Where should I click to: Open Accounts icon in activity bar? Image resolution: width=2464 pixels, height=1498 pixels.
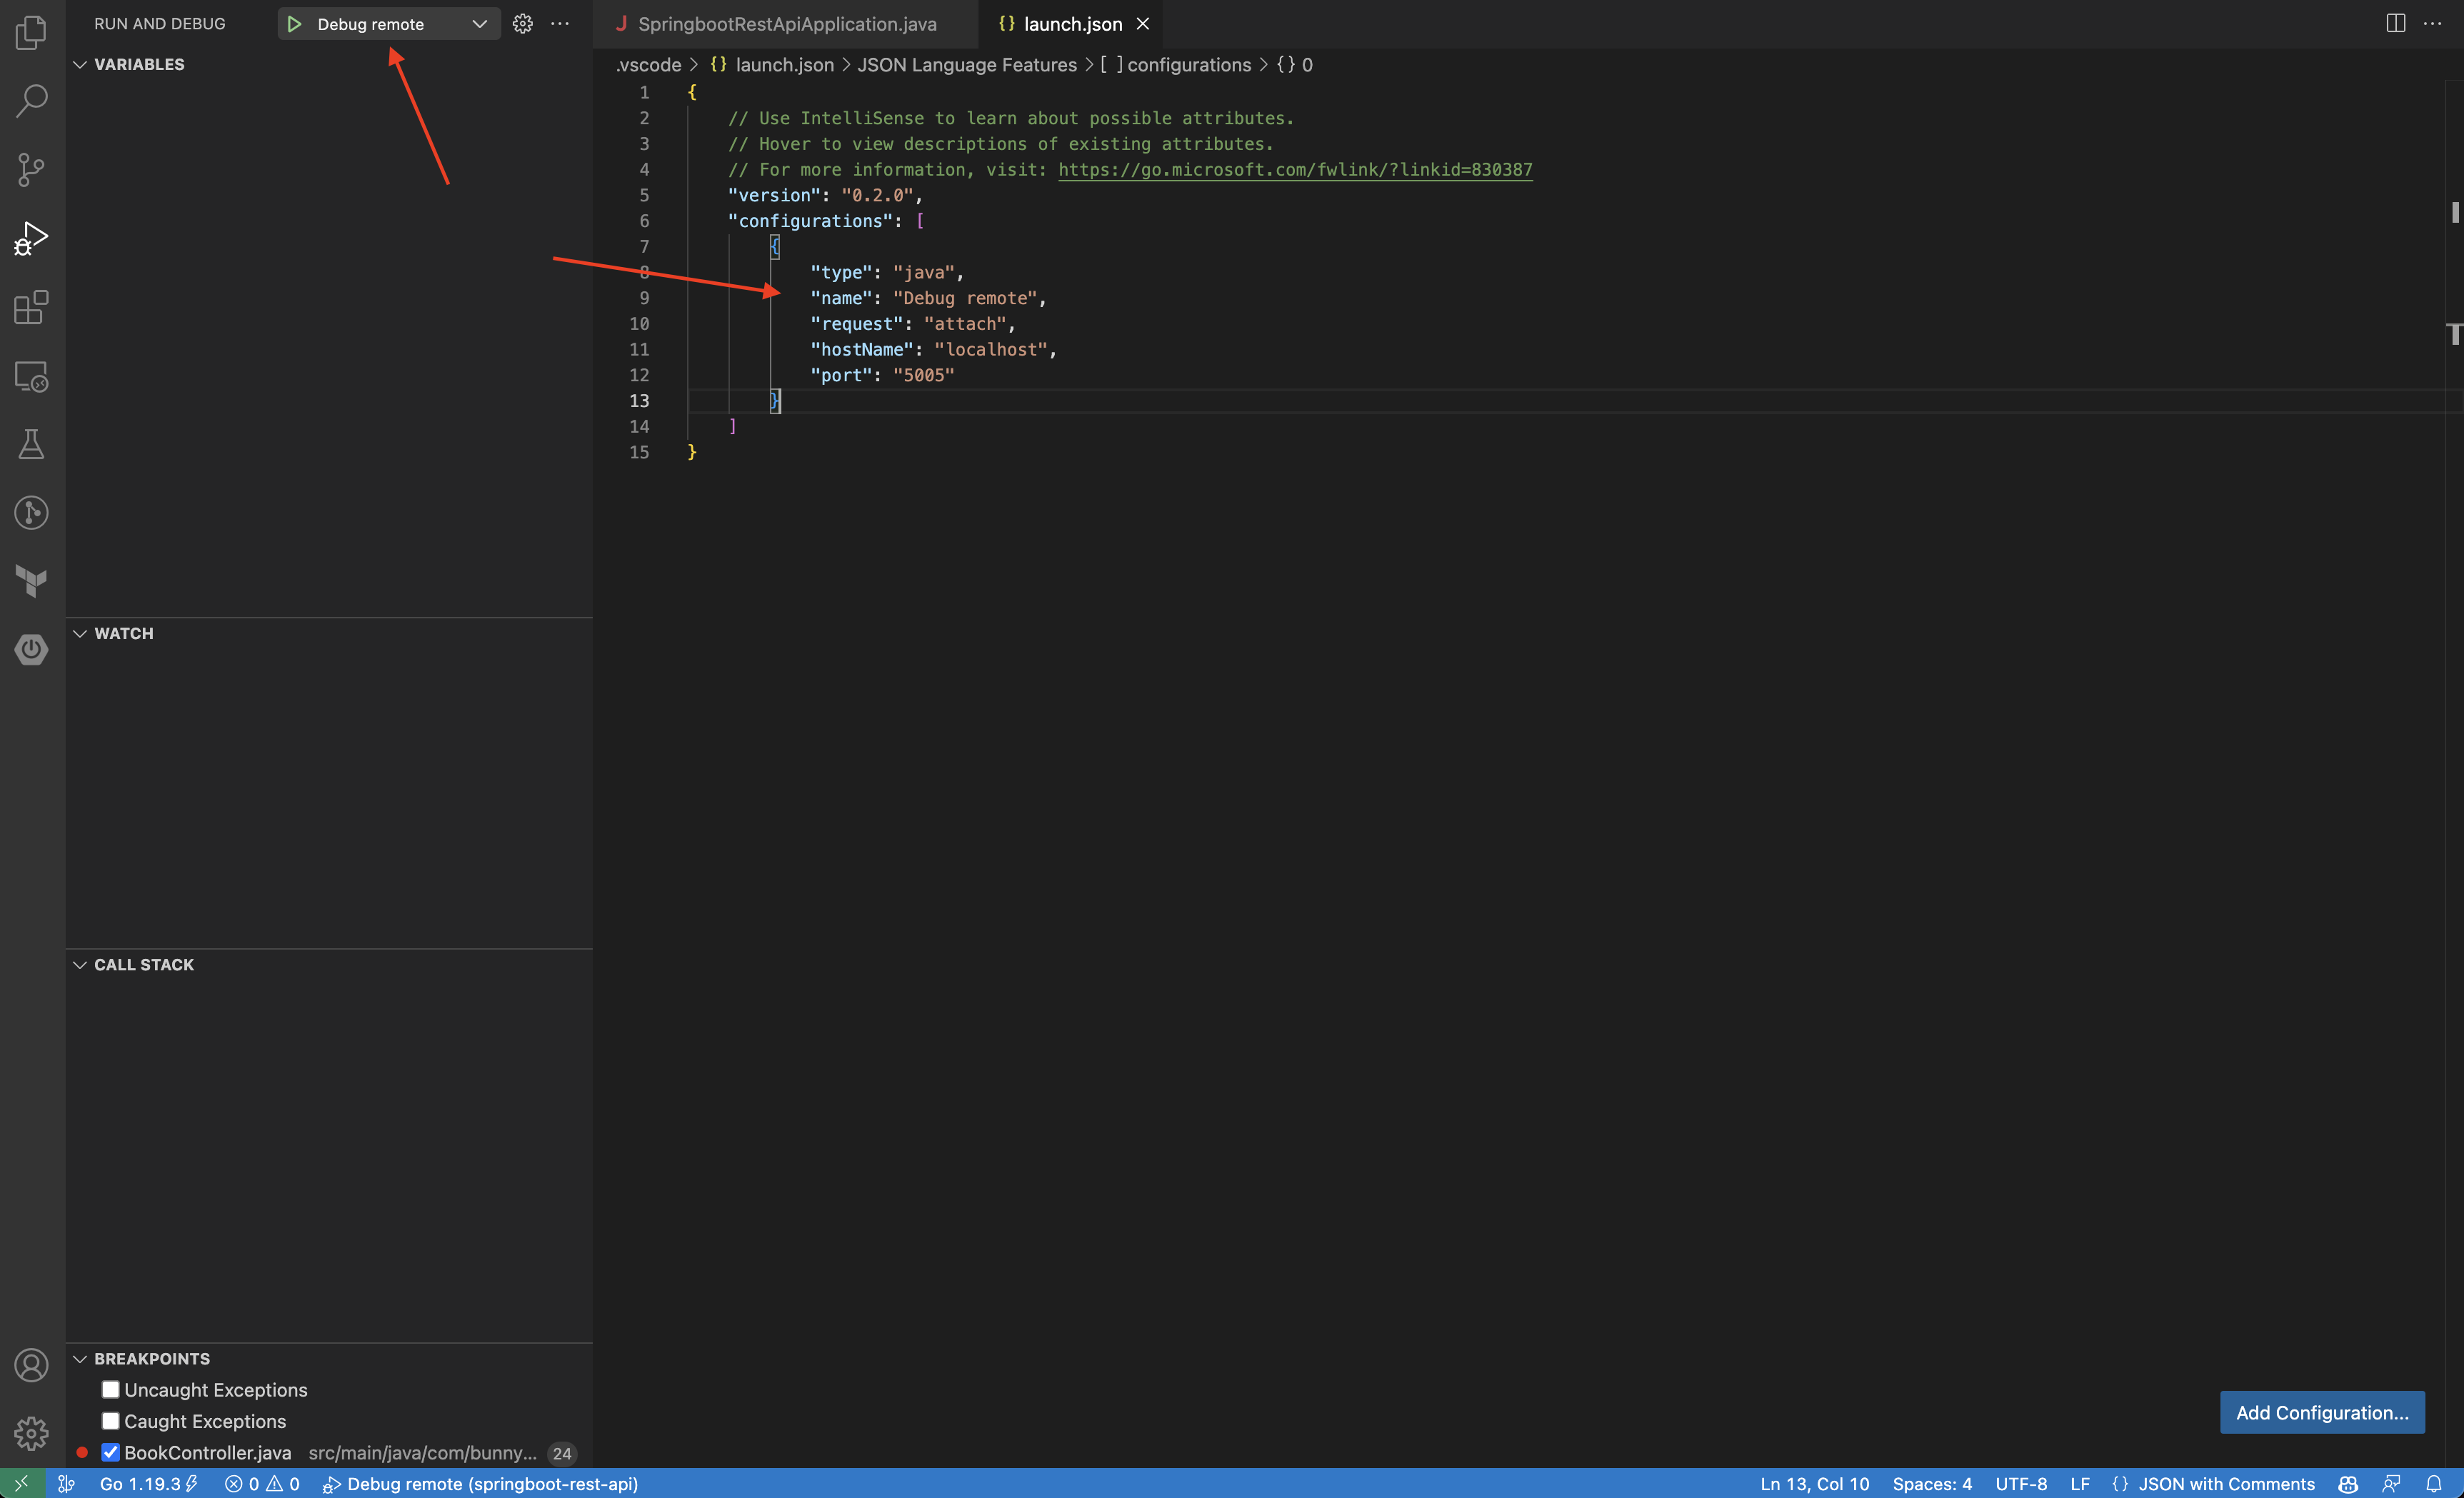(x=32, y=1365)
